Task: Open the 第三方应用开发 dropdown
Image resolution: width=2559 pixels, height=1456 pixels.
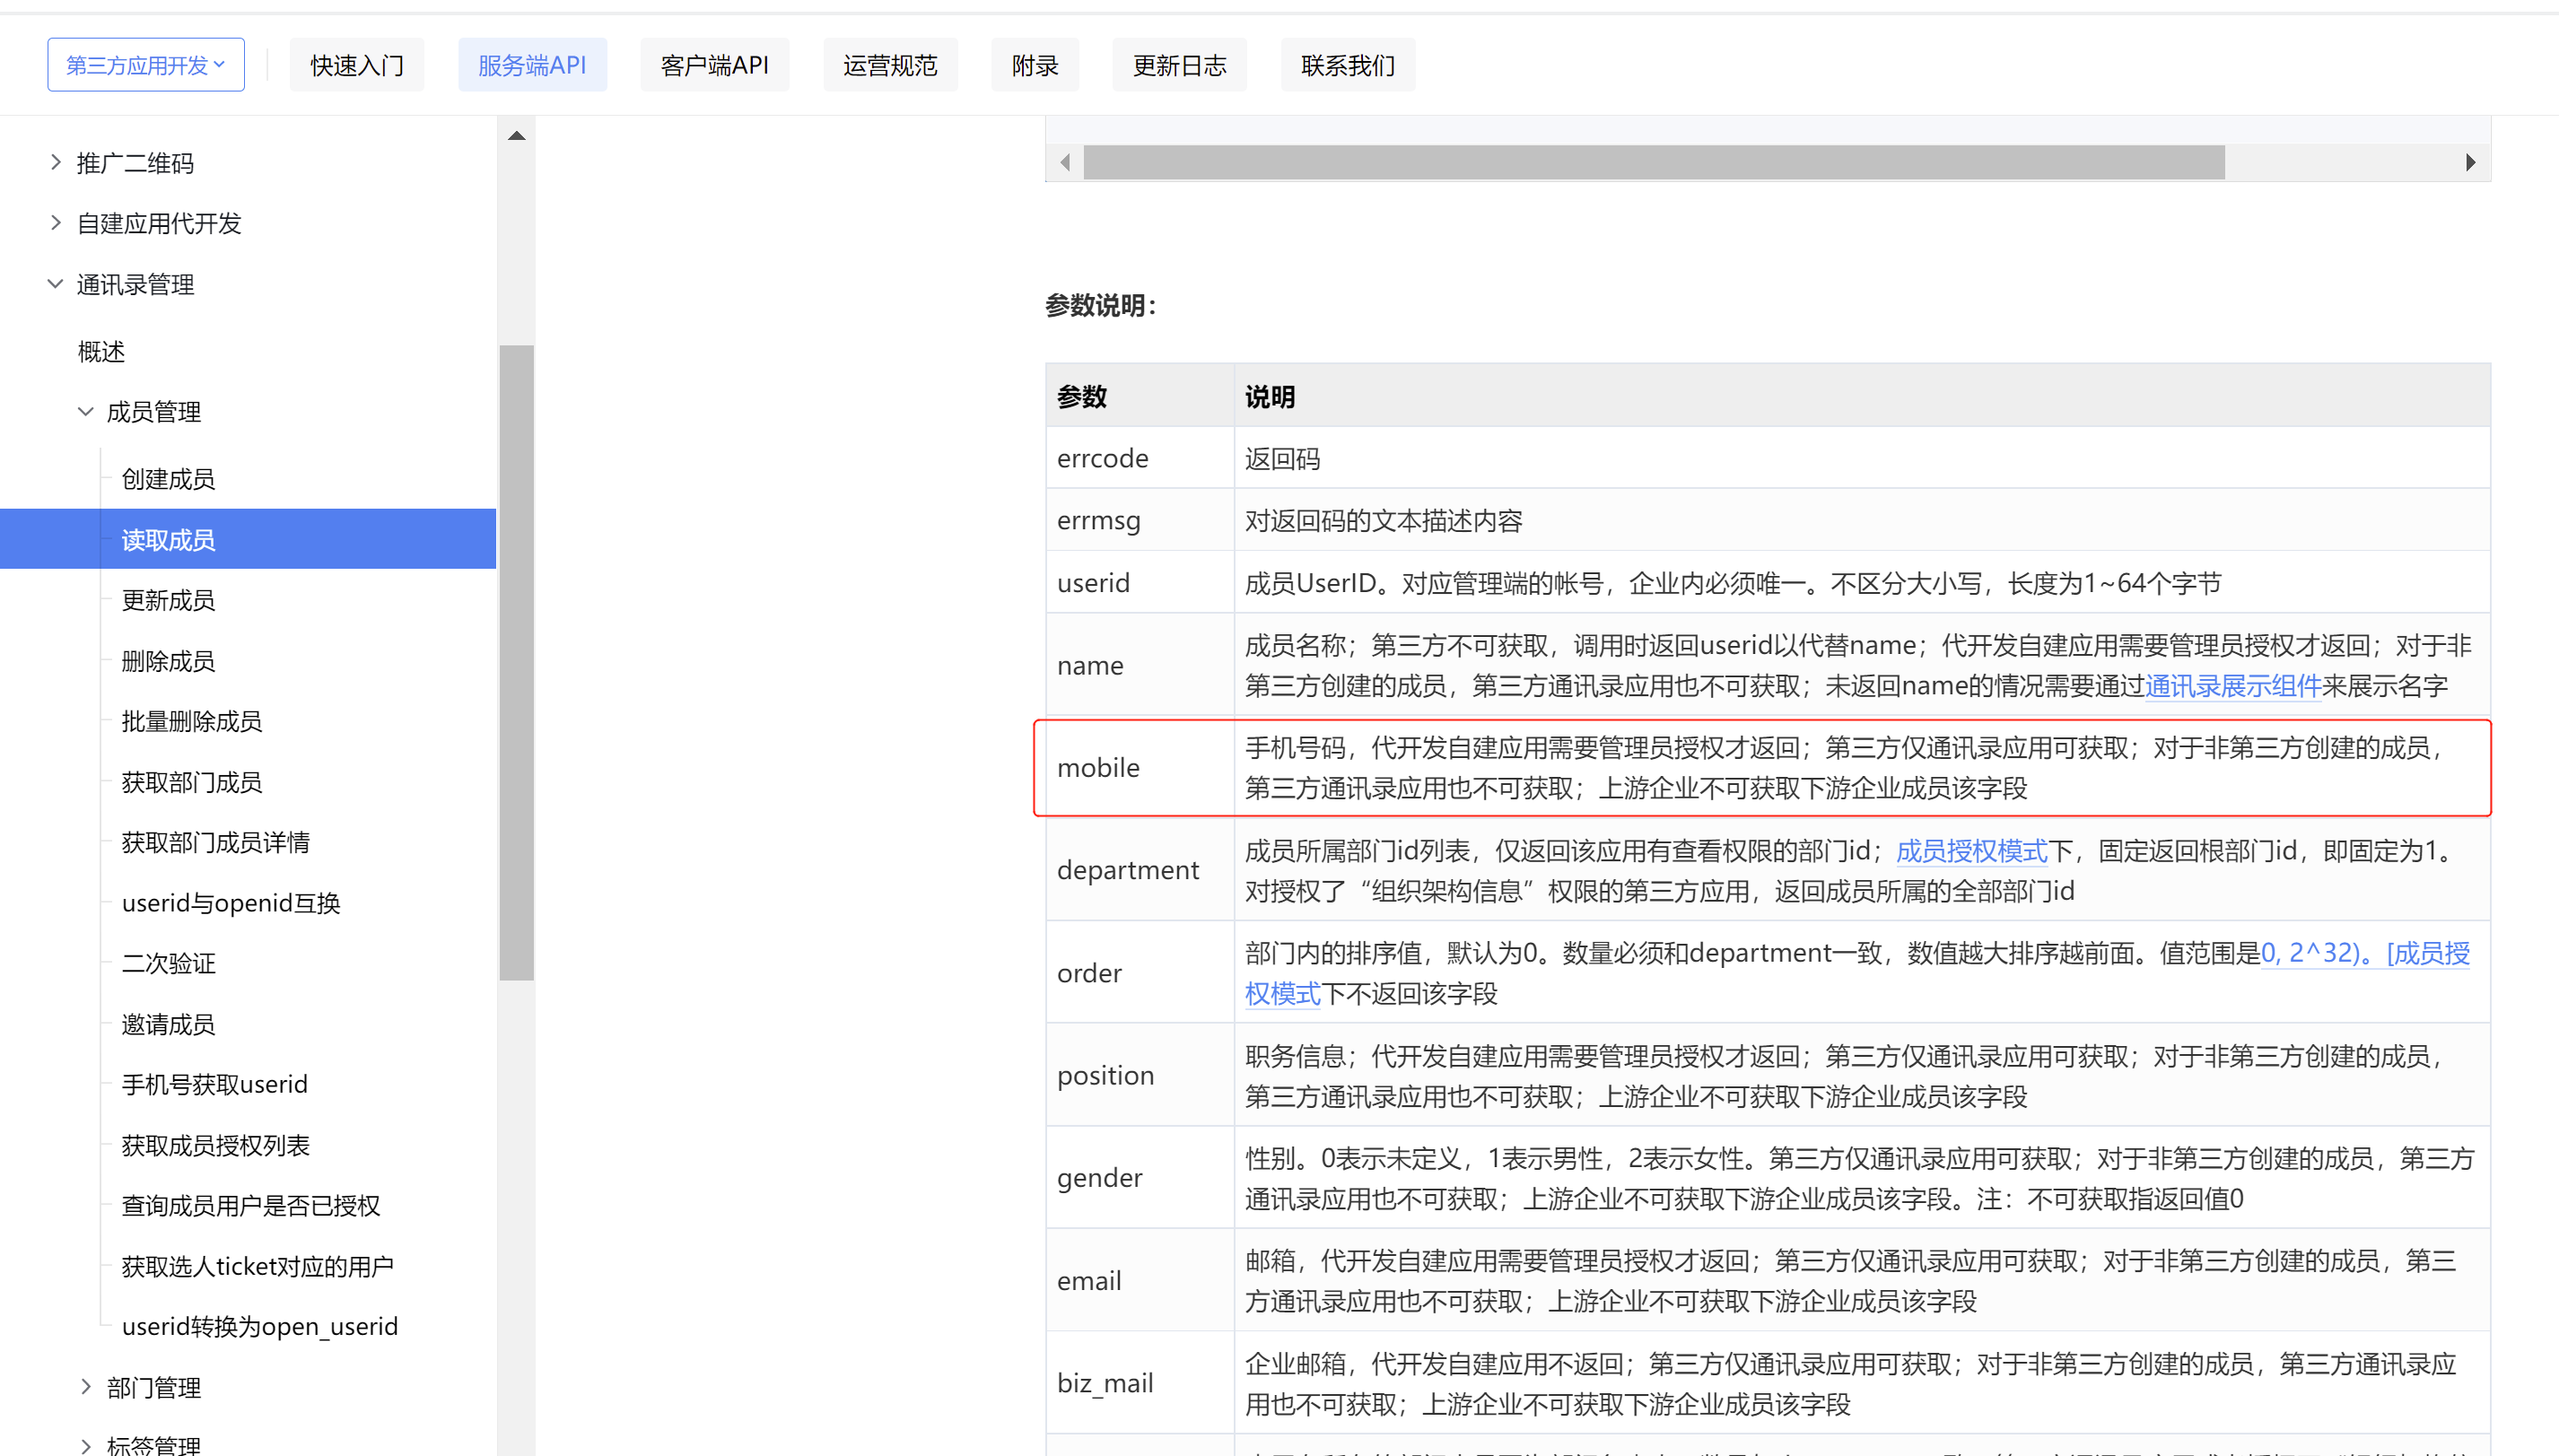Action: tap(146, 65)
